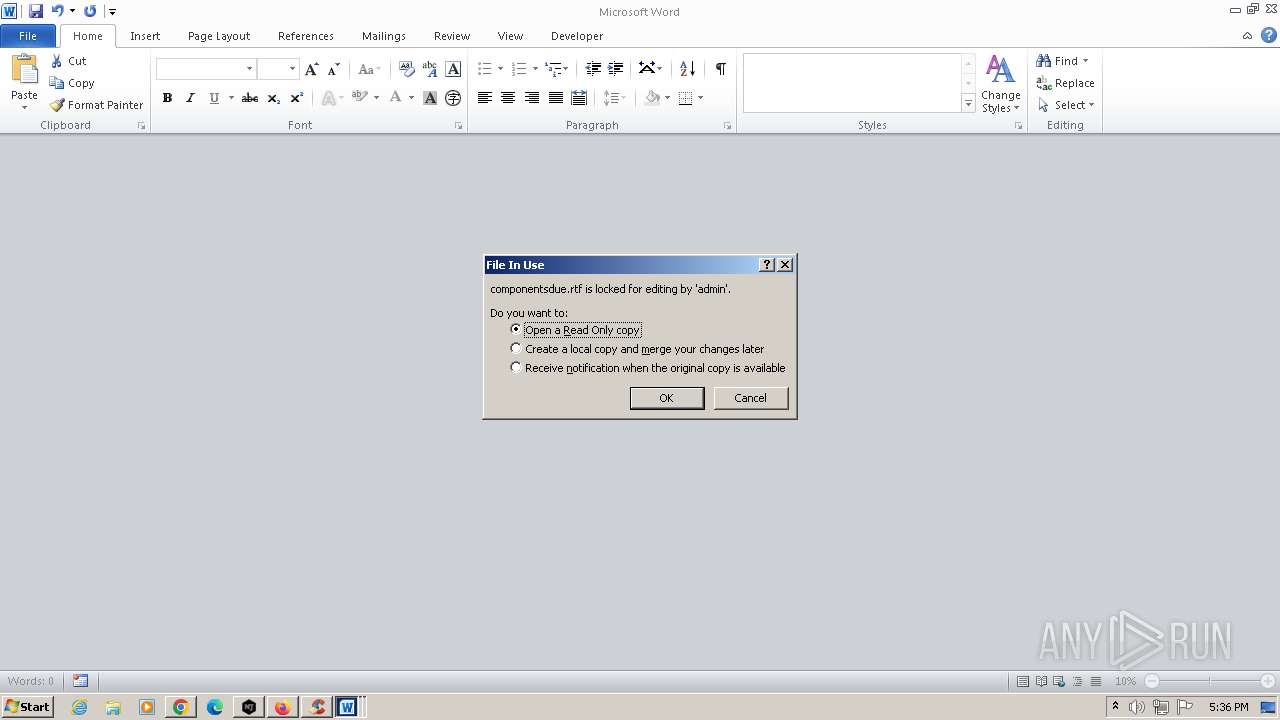The height and width of the screenshot is (720, 1280).
Task: Click the zoom out minus button
Action: 1151,681
